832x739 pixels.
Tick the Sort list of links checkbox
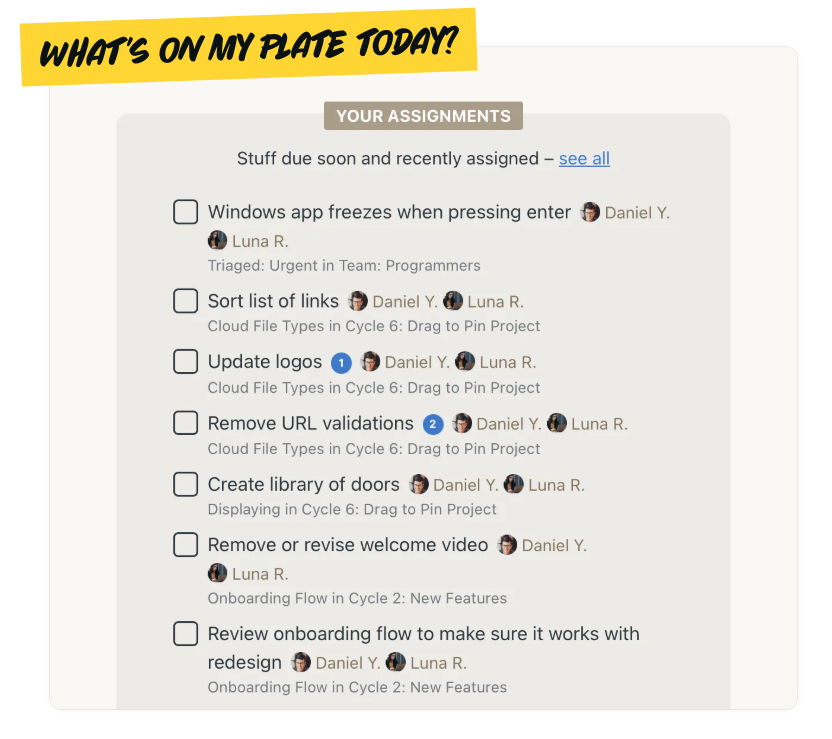(x=186, y=301)
